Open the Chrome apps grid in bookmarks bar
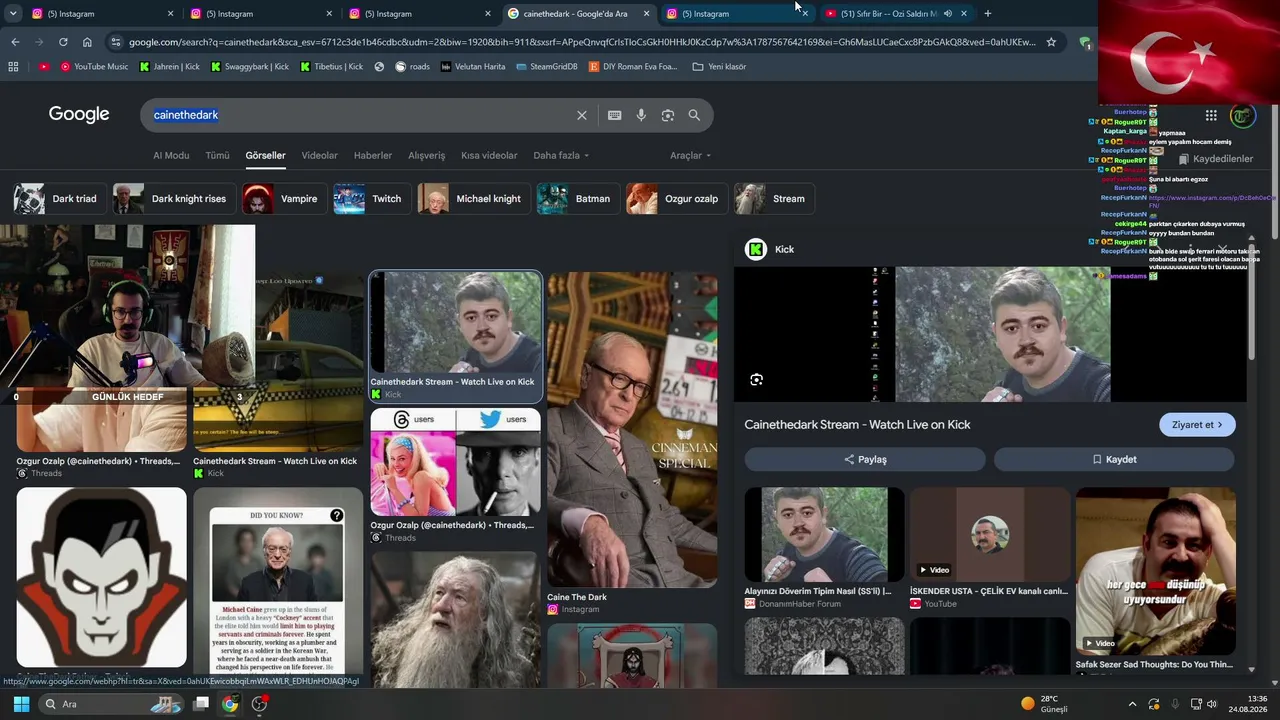The width and height of the screenshot is (1280, 720). 13,67
